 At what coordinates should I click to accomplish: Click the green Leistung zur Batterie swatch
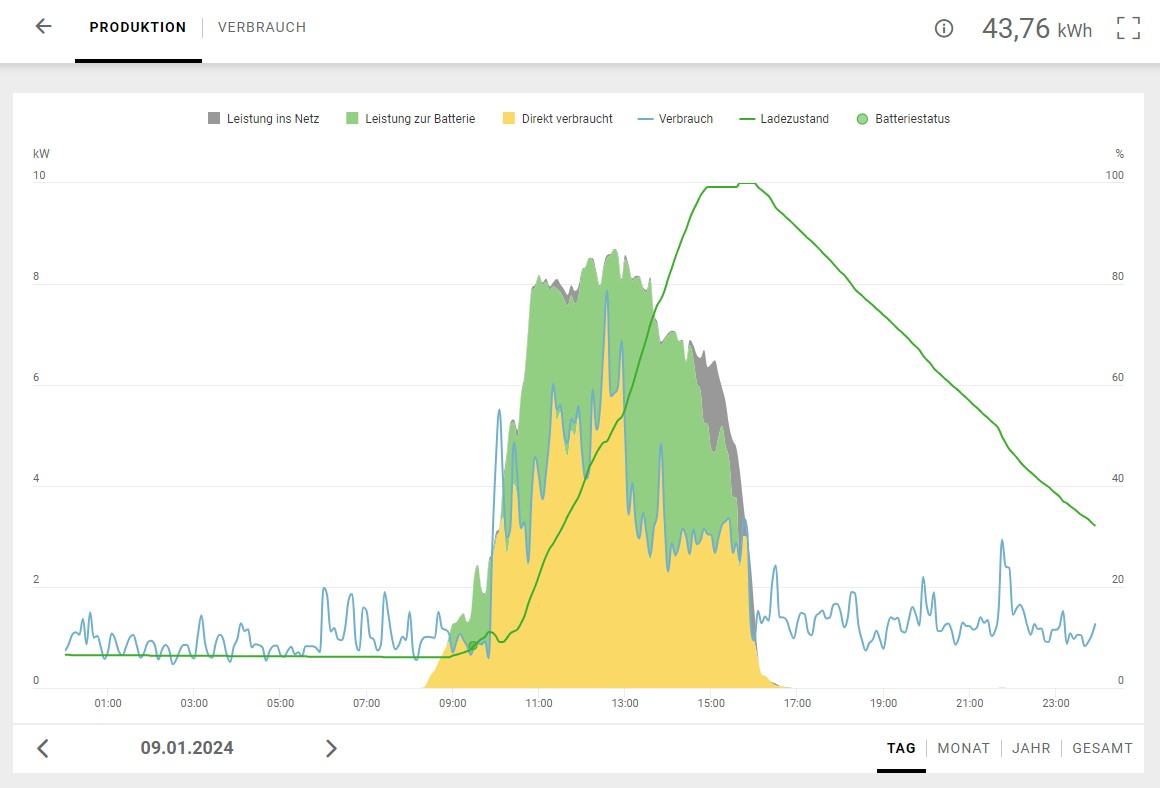pos(352,118)
